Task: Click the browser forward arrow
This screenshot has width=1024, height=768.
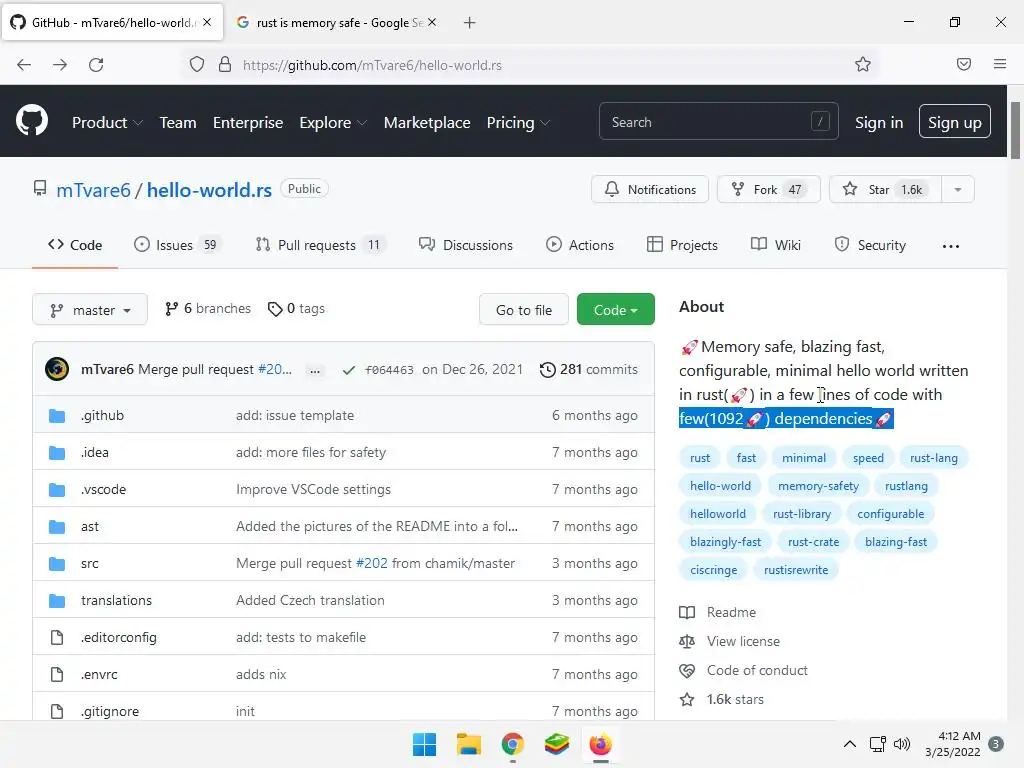Action: (60, 65)
